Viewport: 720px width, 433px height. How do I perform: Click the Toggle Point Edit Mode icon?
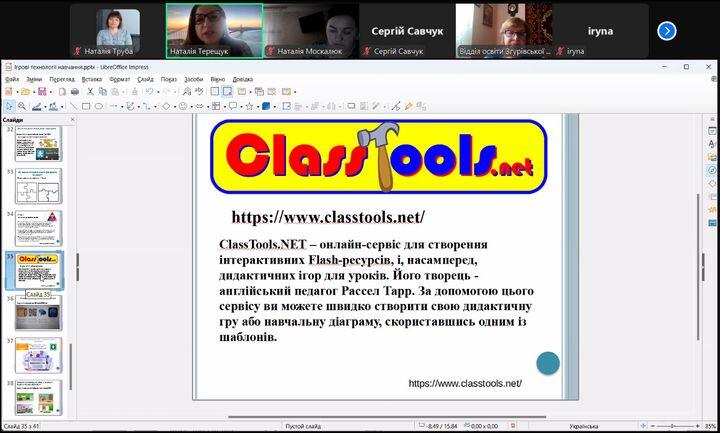point(396,107)
